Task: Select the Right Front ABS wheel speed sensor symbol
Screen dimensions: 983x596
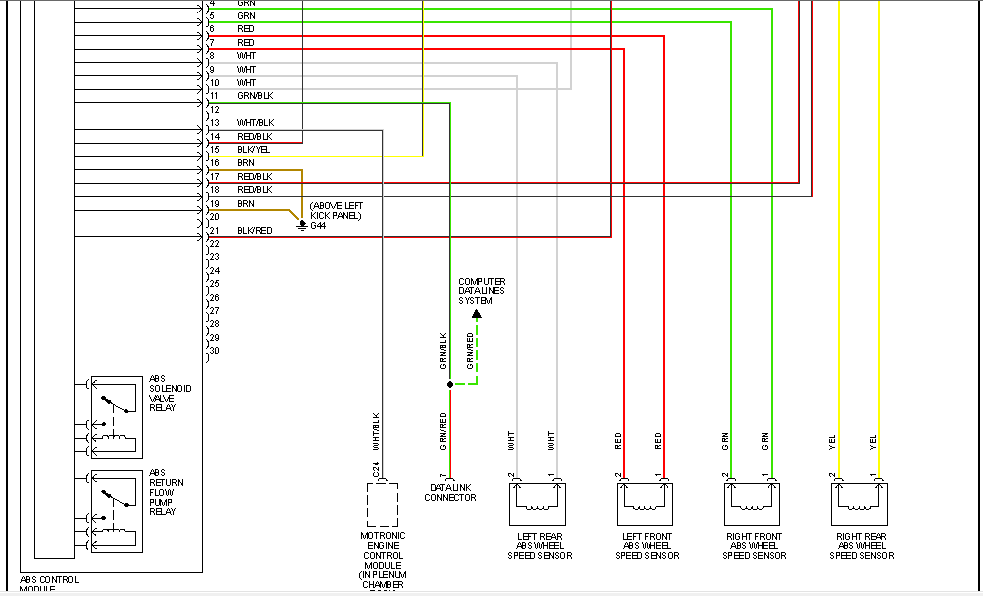Action: coord(751,503)
